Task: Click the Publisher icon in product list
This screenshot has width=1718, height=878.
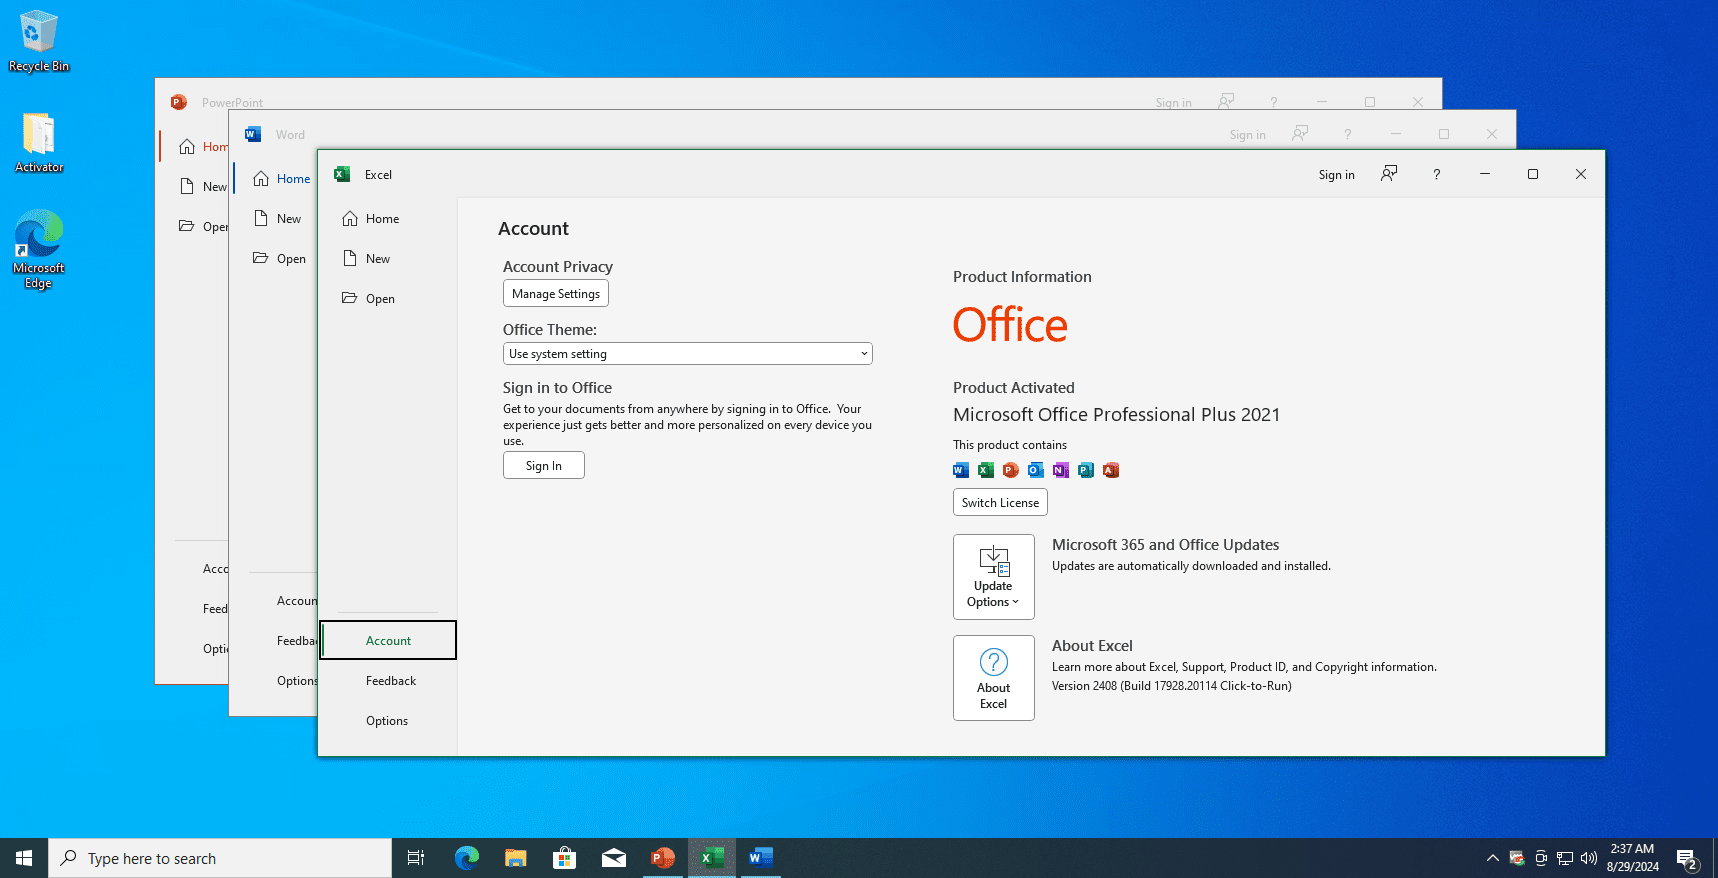Action: (1086, 470)
